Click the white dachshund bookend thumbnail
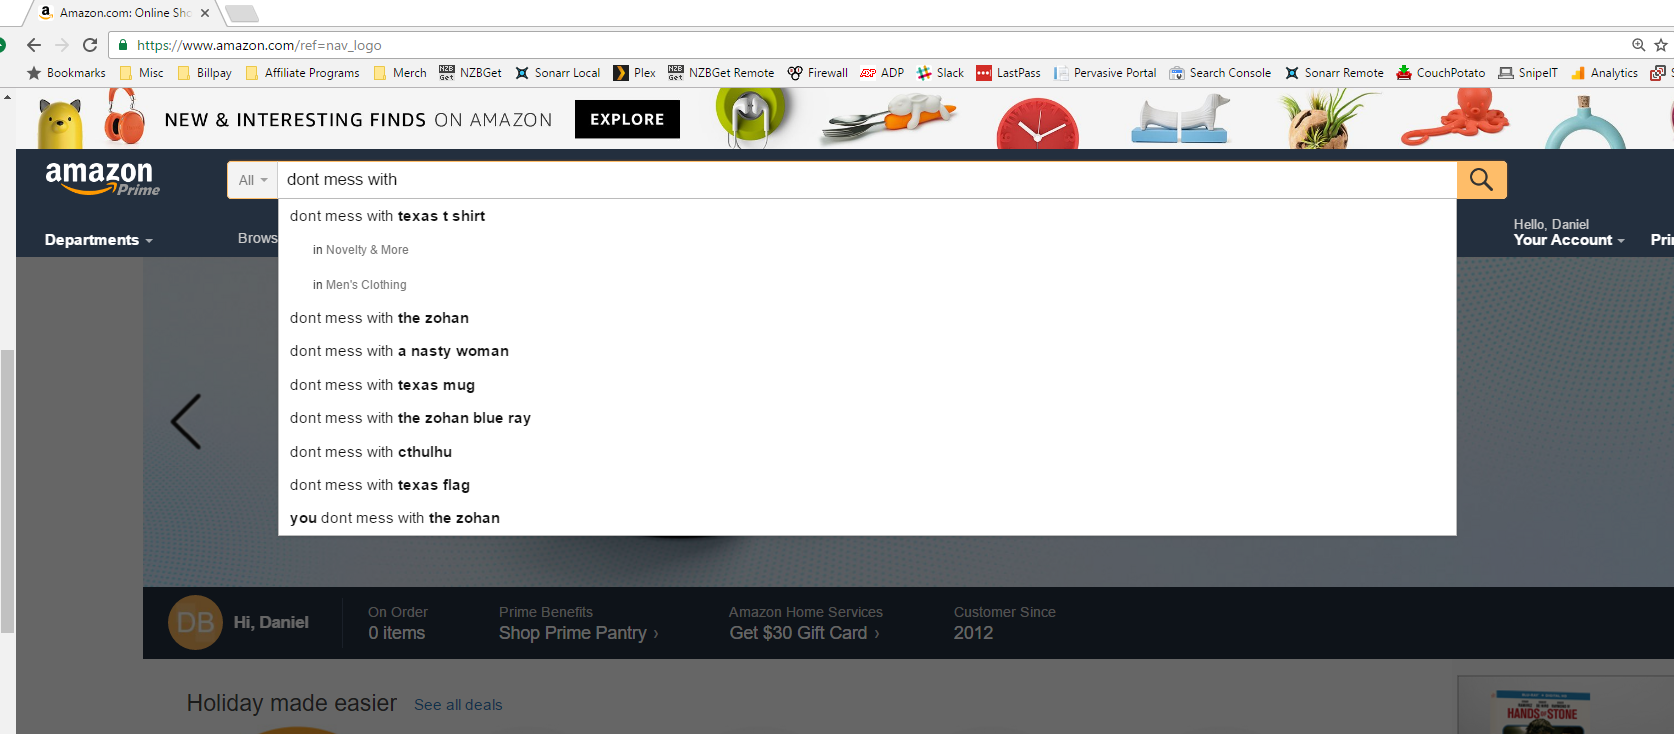 (x=1180, y=119)
